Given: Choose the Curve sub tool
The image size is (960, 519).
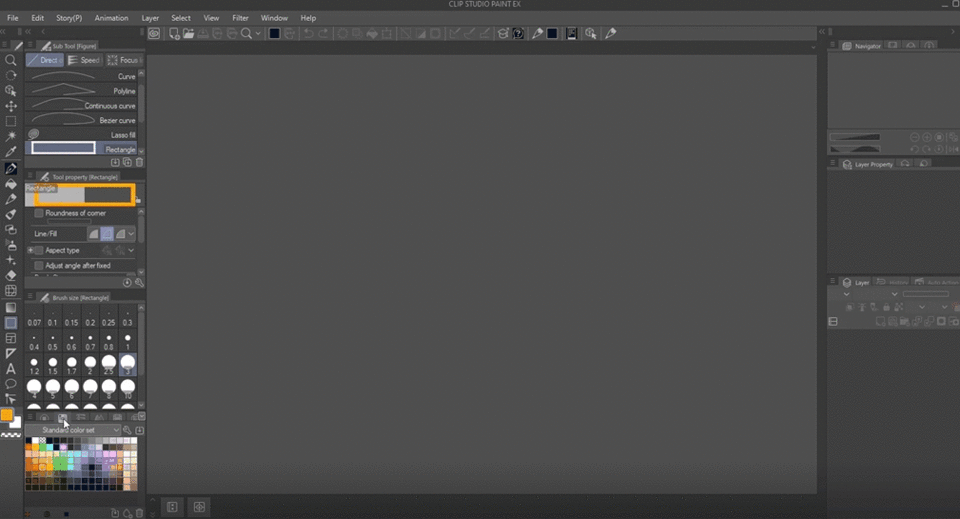Looking at the screenshot, I should pos(81,76).
